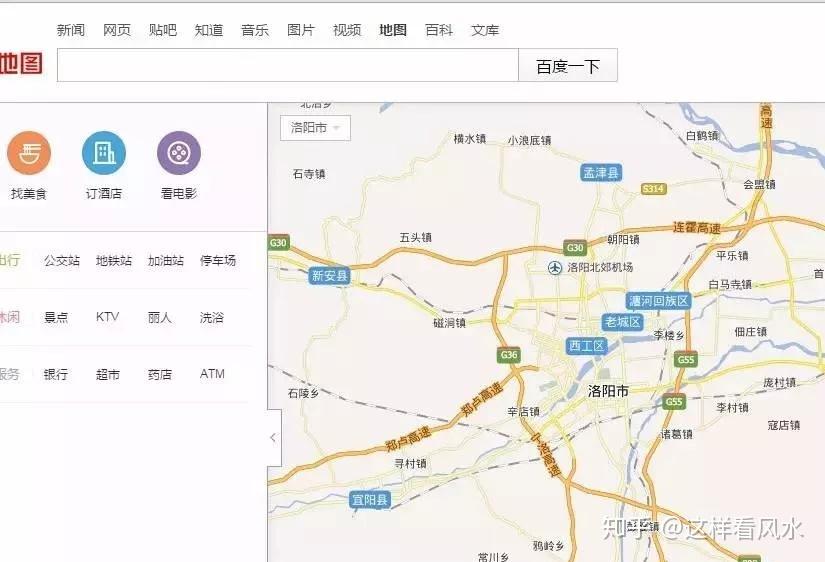Click the 李村镇 town label
The height and width of the screenshot is (562, 825).
[x=732, y=407]
